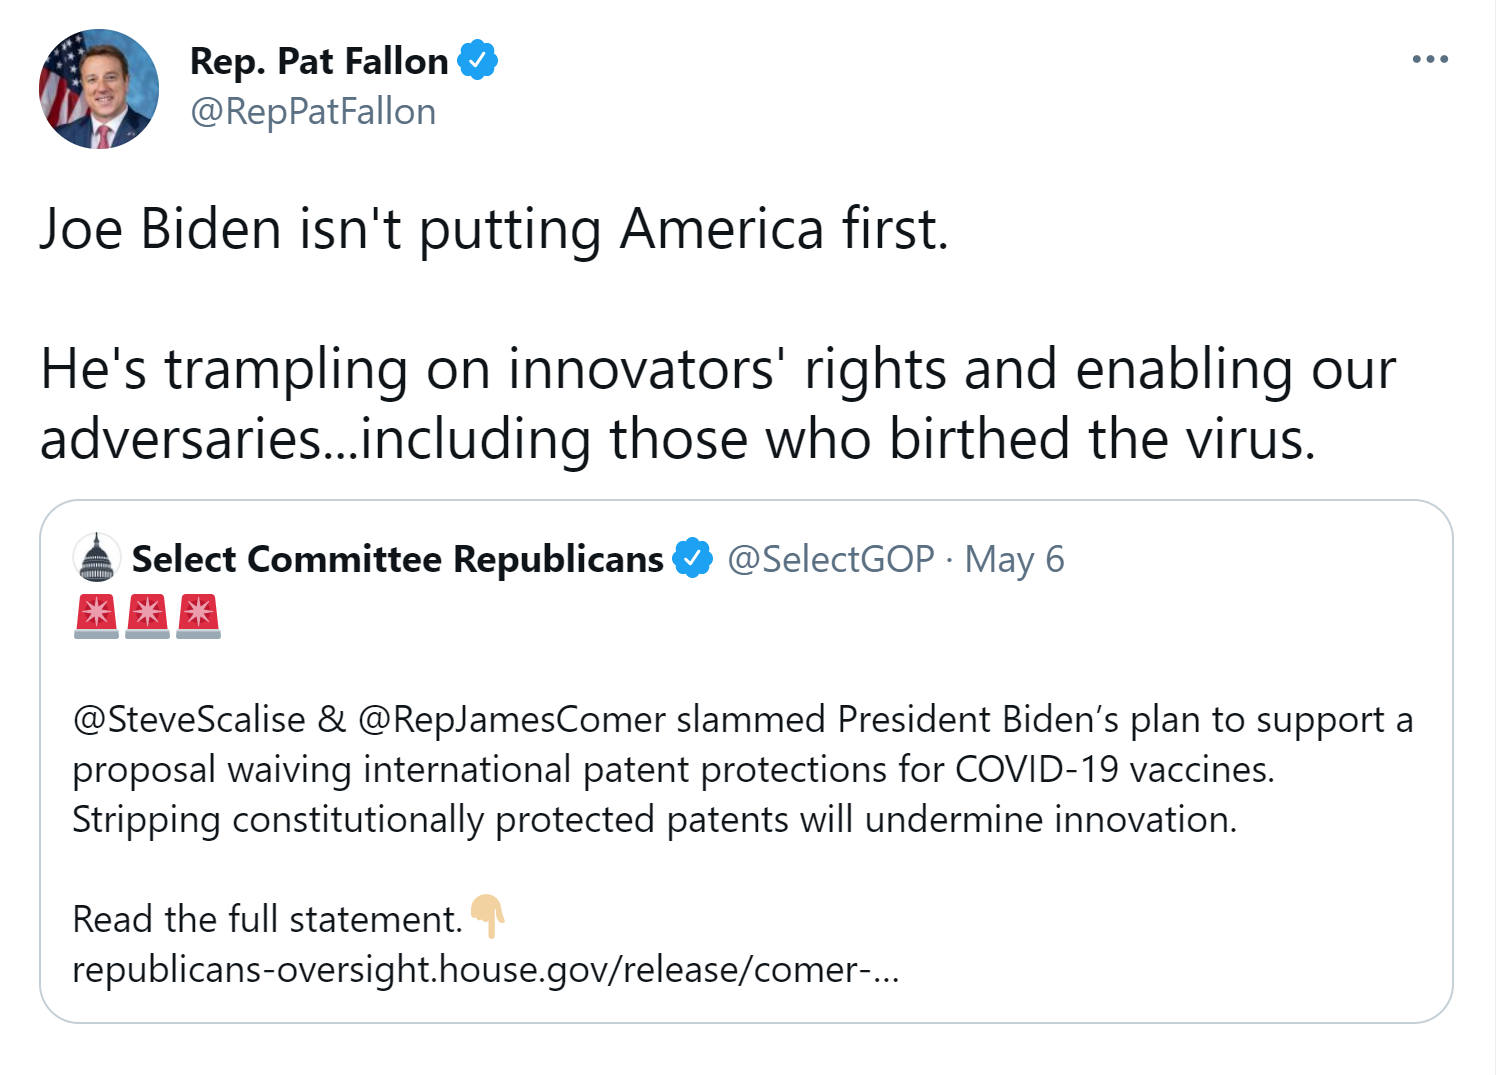Image resolution: width=1496 pixels, height=1075 pixels.
Task: Click the 'Joe Biden isn't putting America first' text
Action: pyautogui.click(x=494, y=229)
